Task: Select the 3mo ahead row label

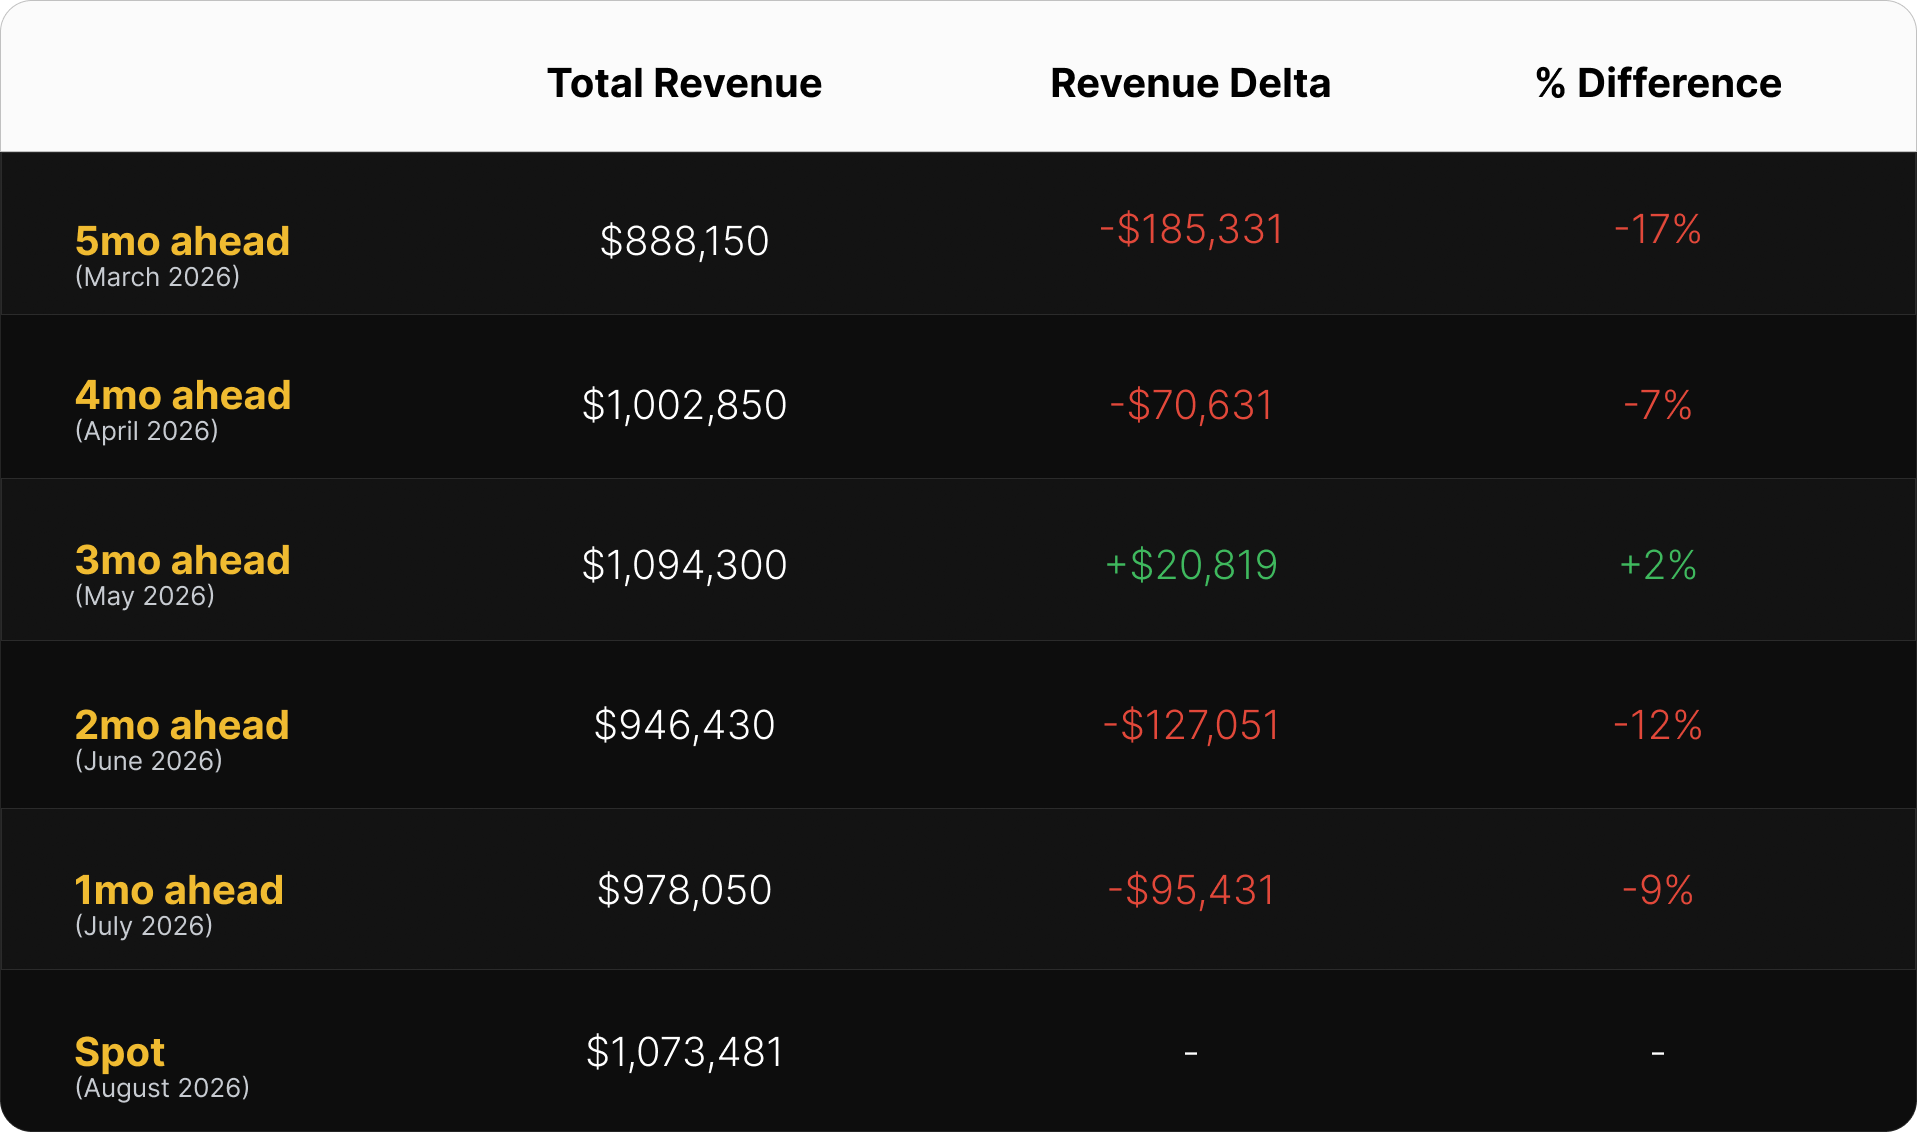Action: [x=182, y=560]
